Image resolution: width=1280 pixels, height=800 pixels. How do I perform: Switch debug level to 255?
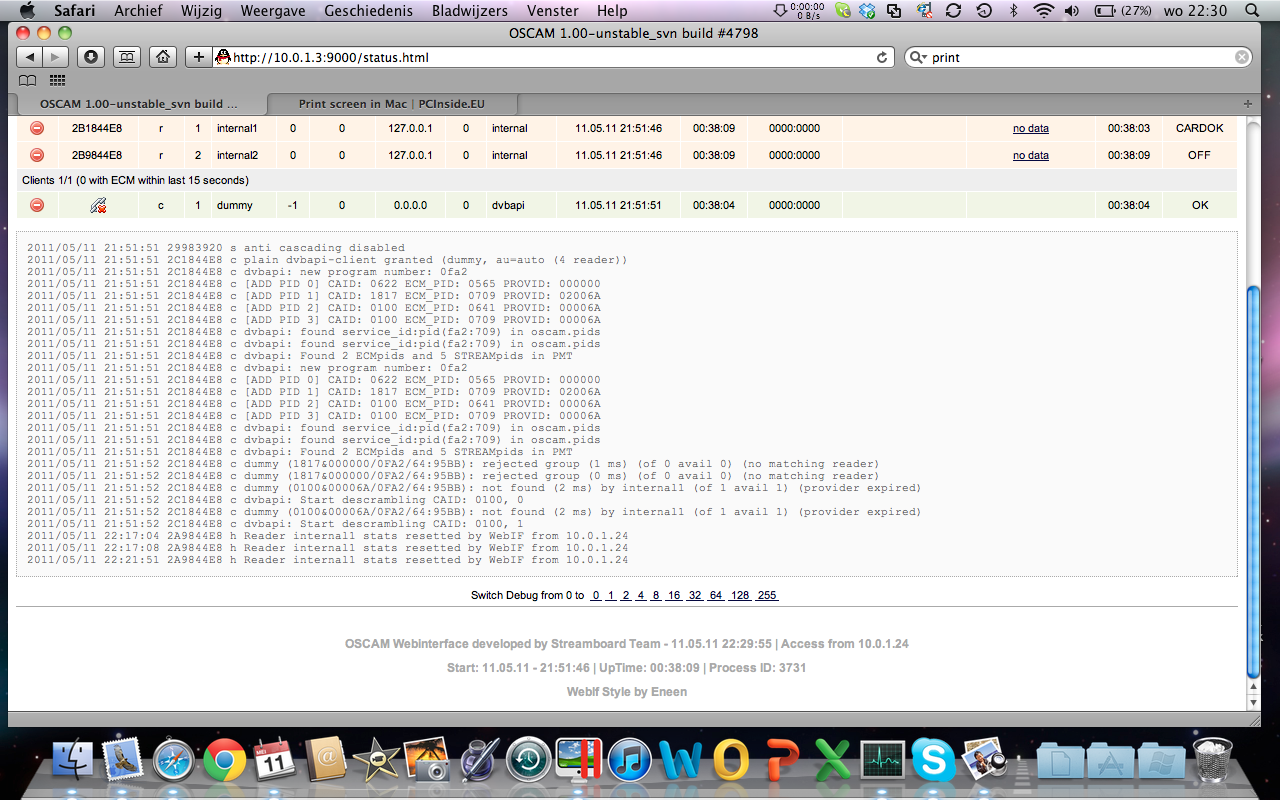(767, 595)
